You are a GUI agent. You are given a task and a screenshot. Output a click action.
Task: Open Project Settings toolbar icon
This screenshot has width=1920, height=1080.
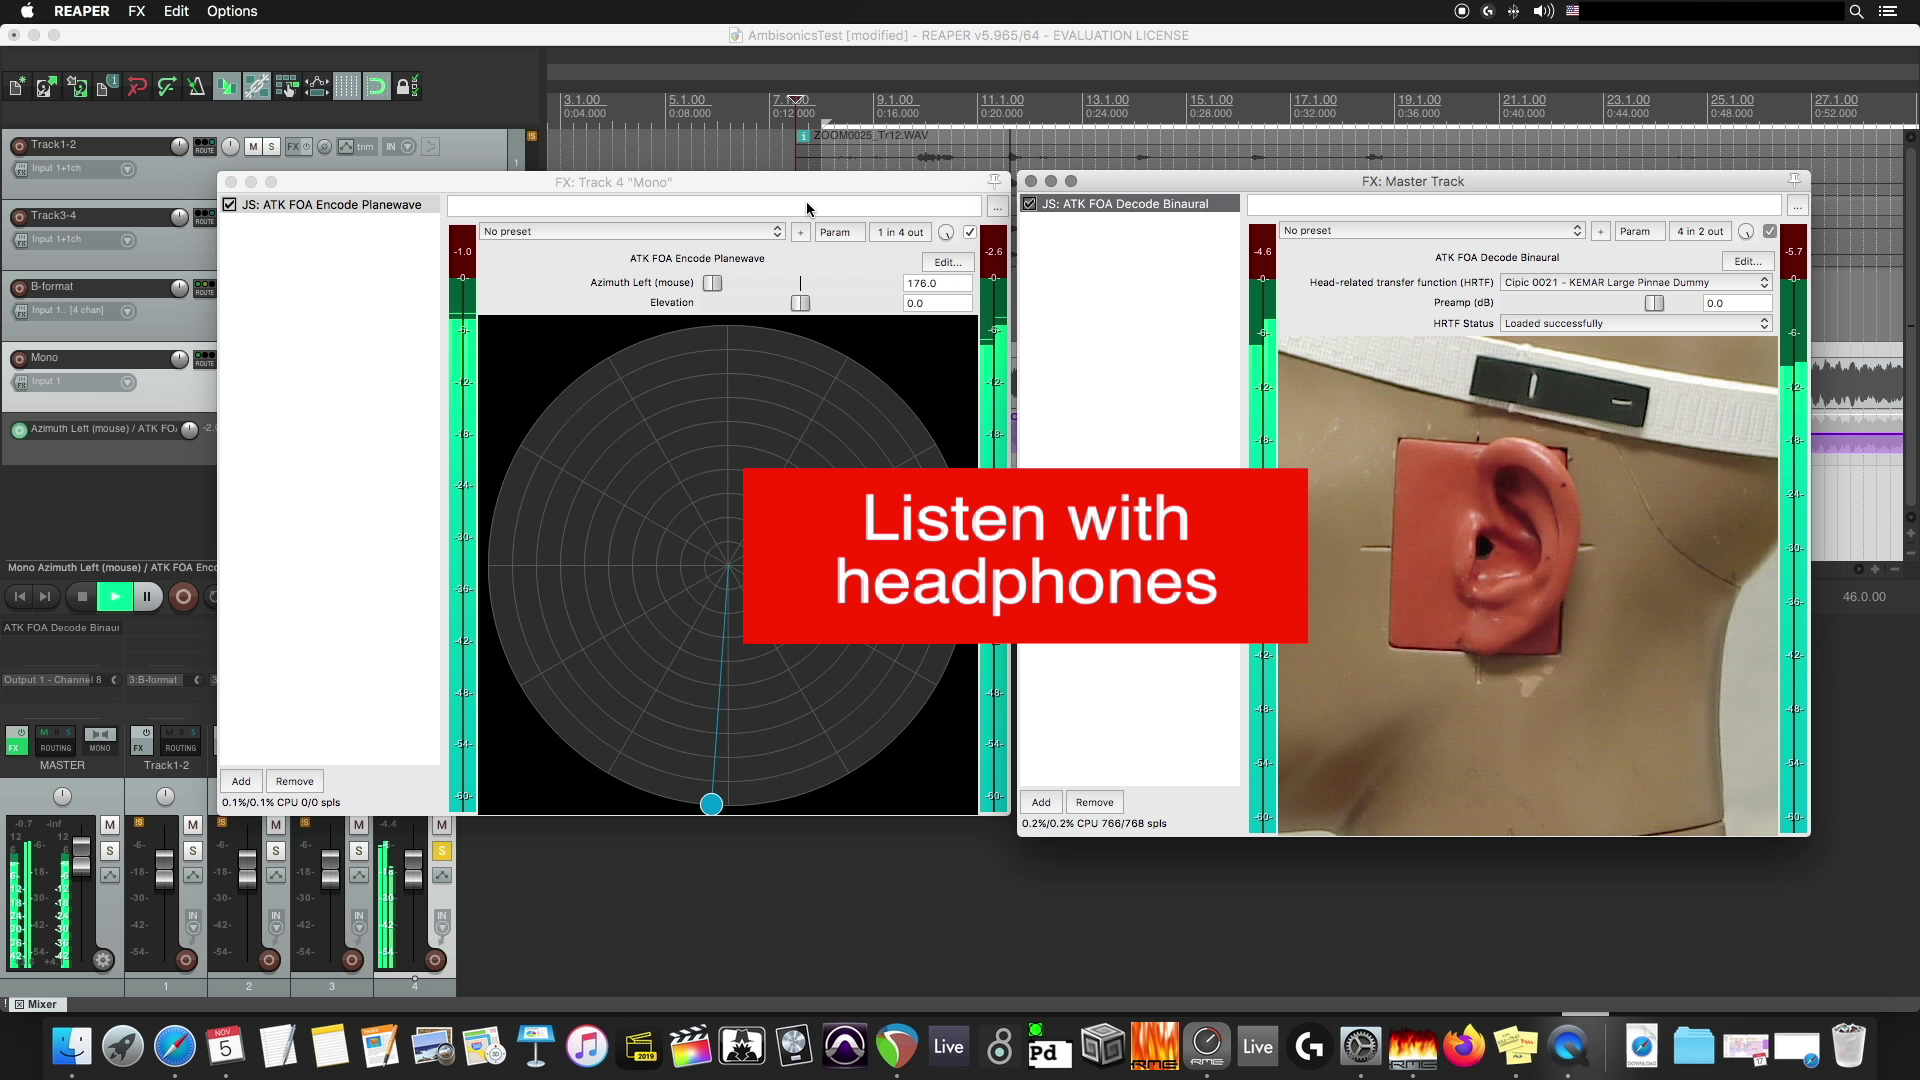pos(107,87)
